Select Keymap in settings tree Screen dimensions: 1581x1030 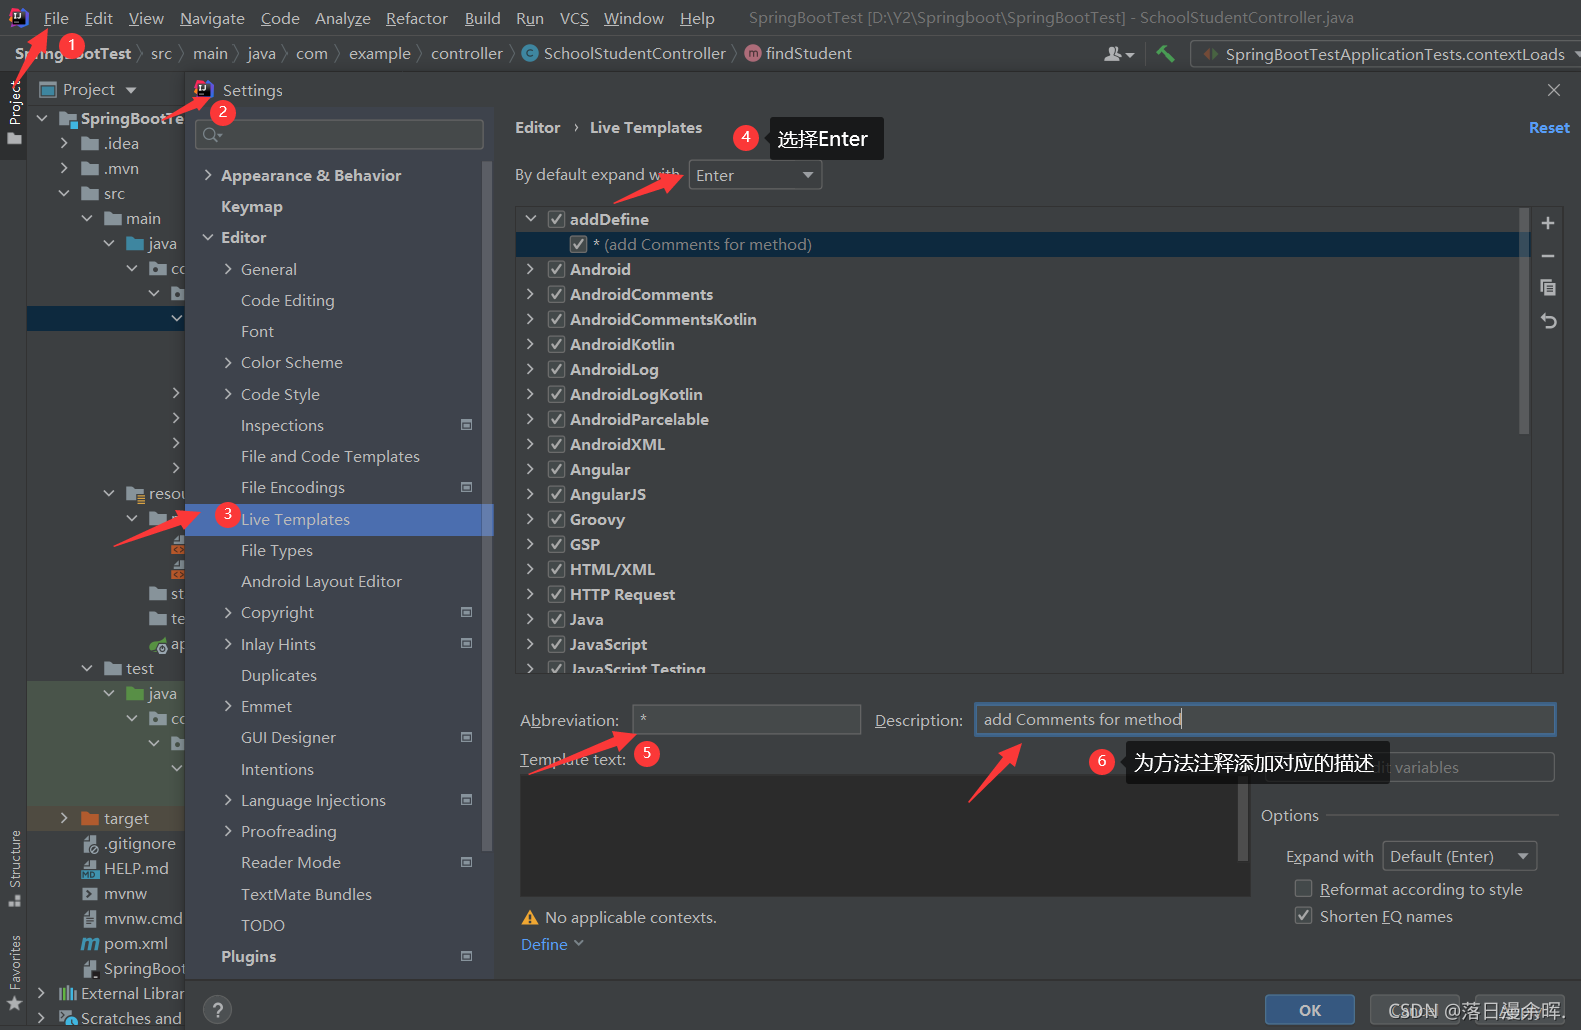coord(252,206)
